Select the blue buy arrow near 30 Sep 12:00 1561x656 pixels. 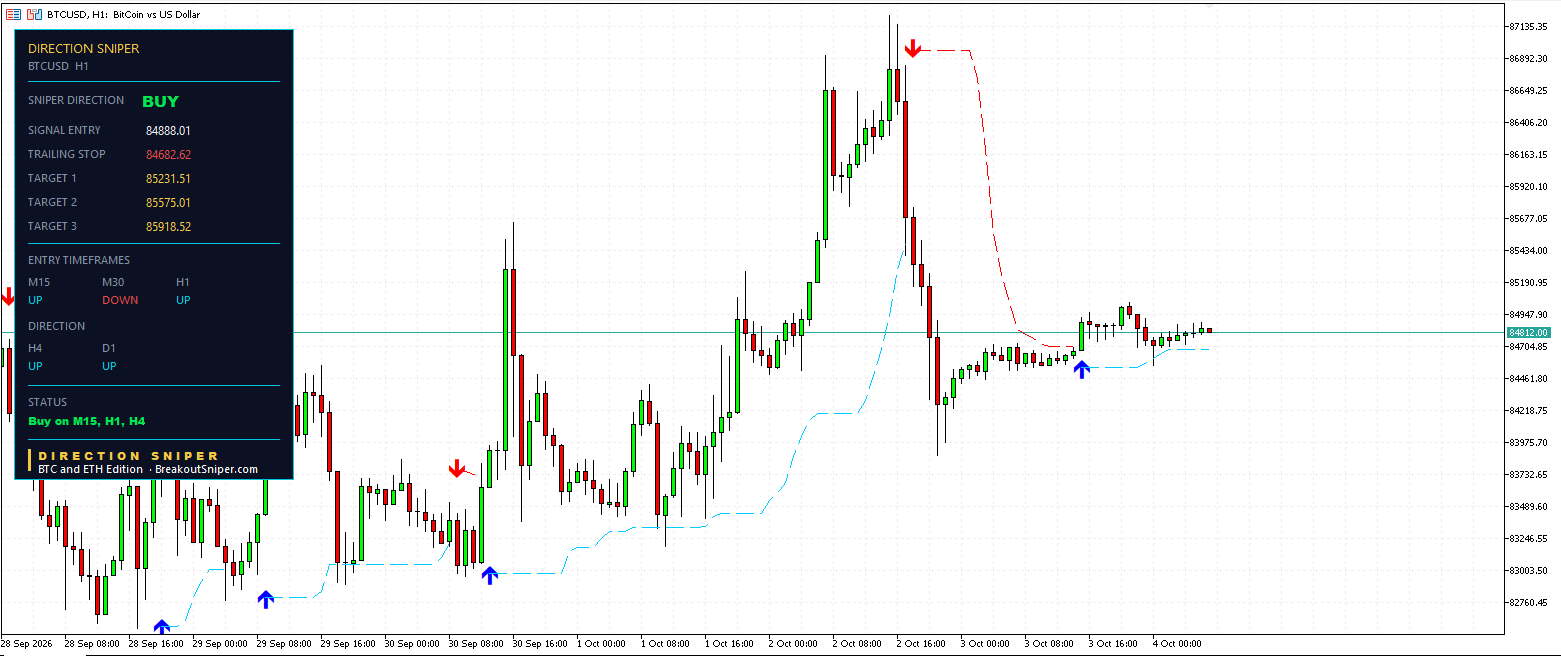(489, 575)
